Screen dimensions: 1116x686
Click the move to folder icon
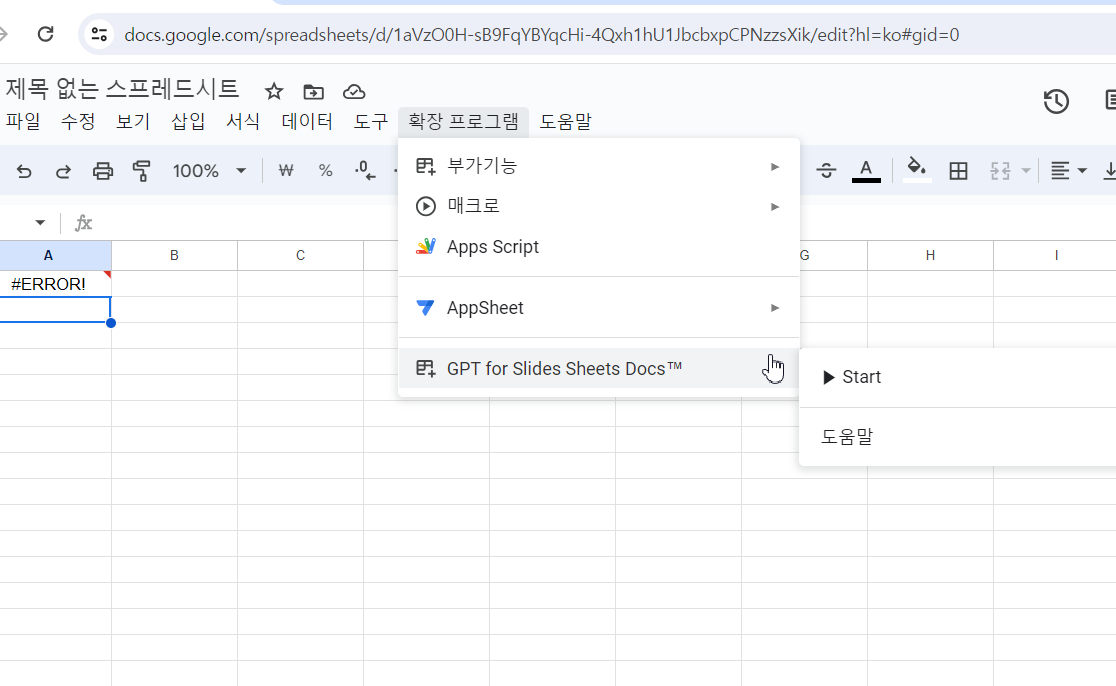coord(314,91)
